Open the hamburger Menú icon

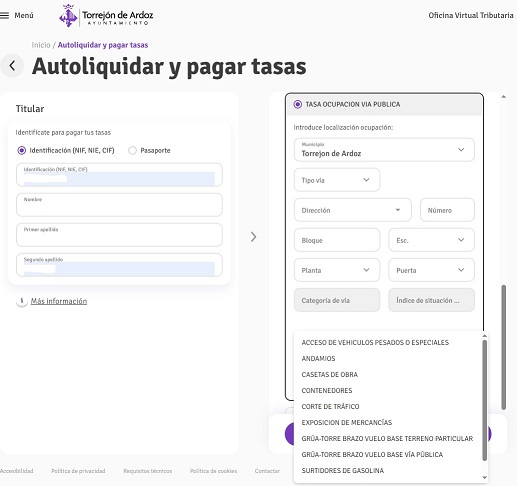pos(4,15)
